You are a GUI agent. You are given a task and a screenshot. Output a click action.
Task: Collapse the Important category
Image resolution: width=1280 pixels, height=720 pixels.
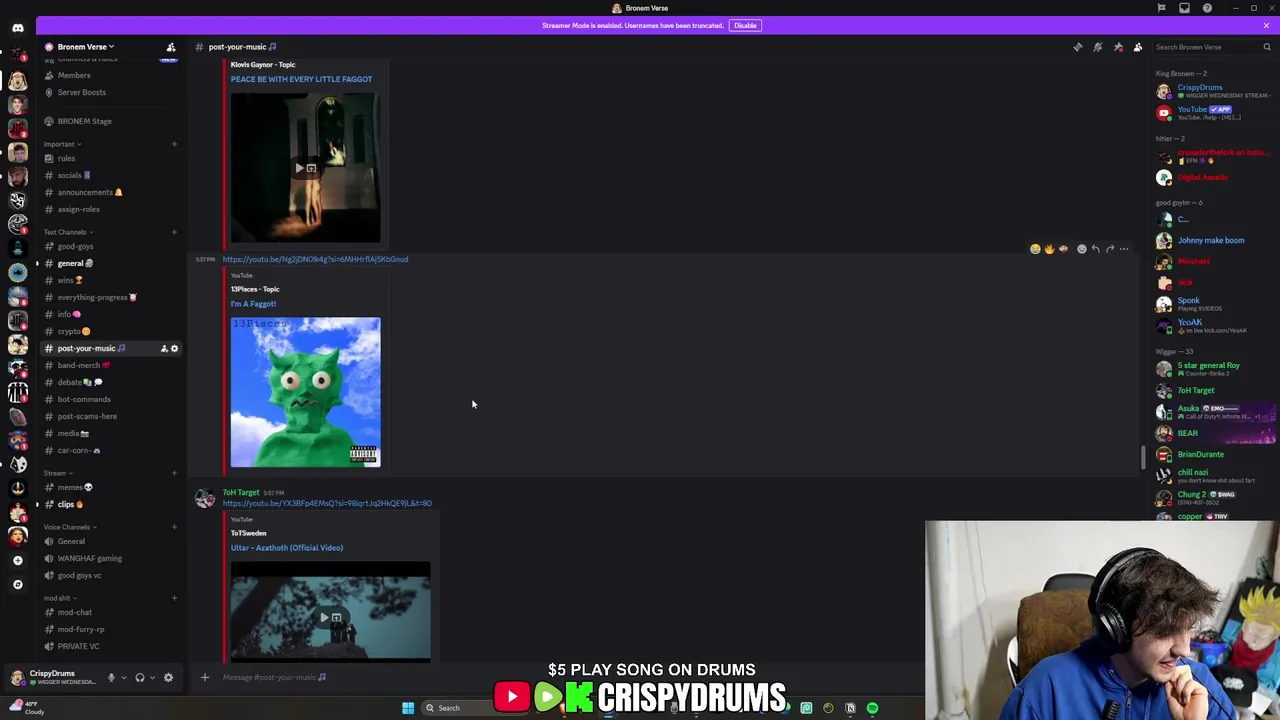62,144
